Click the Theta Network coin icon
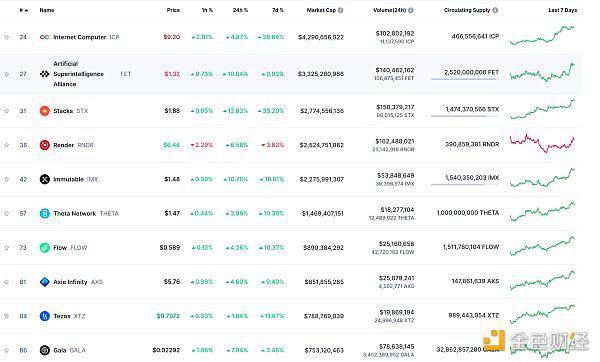 (x=45, y=214)
